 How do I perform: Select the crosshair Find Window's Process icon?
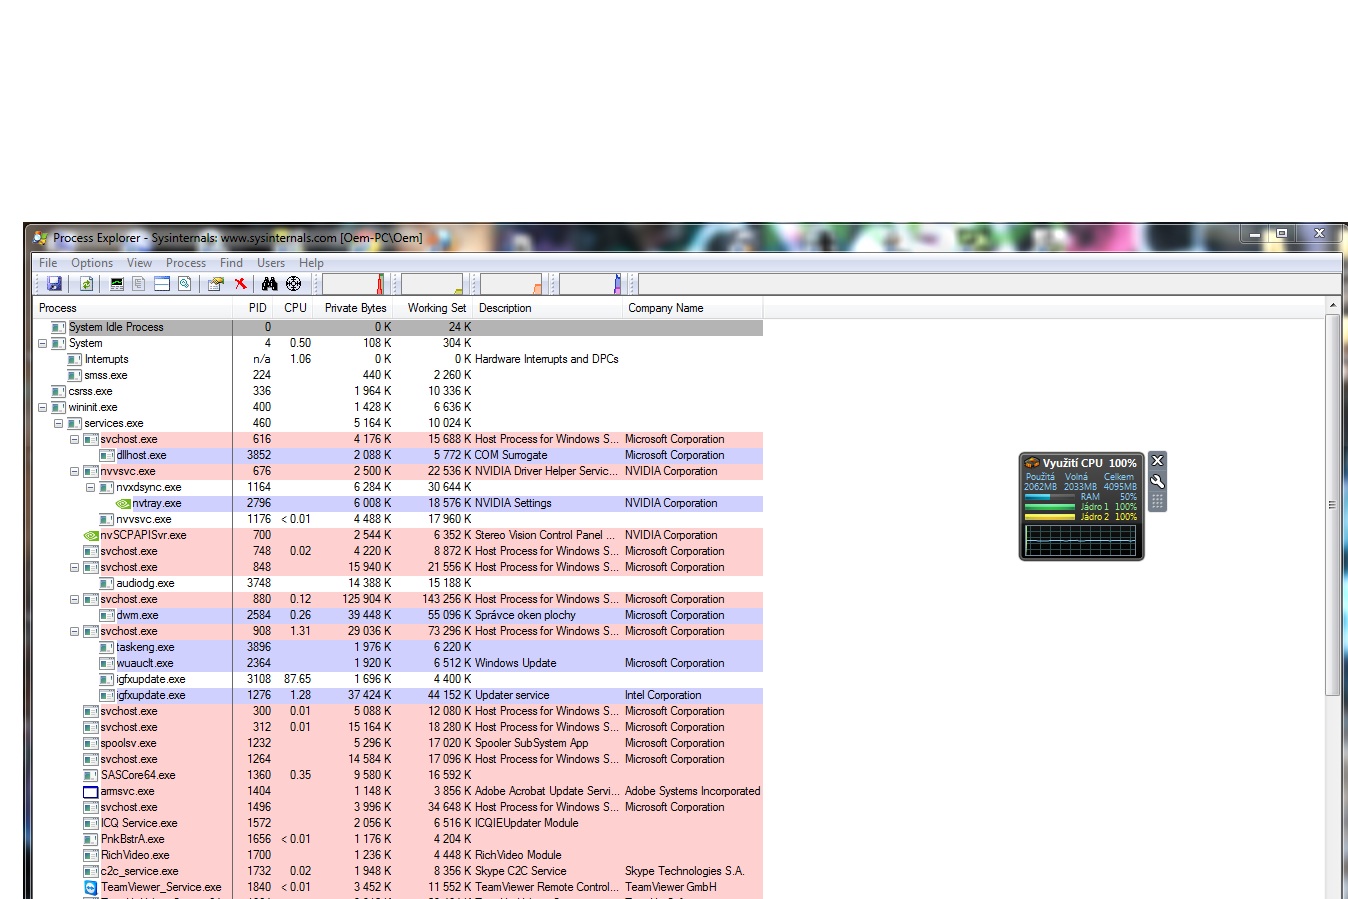tap(293, 284)
